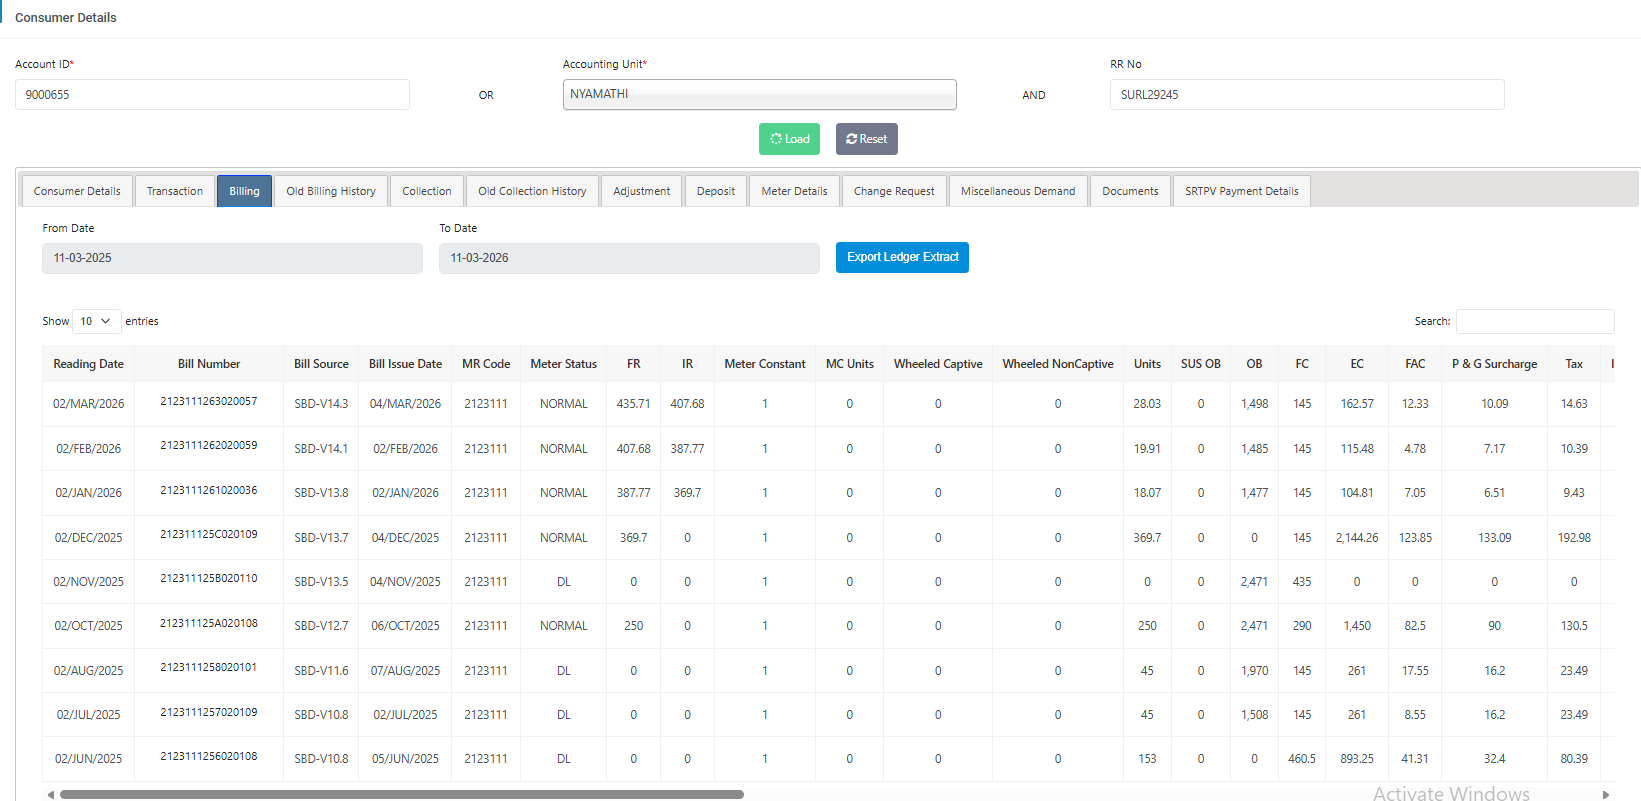1641x801 pixels.
Task: Open the From Date picker field
Action: coord(232,258)
